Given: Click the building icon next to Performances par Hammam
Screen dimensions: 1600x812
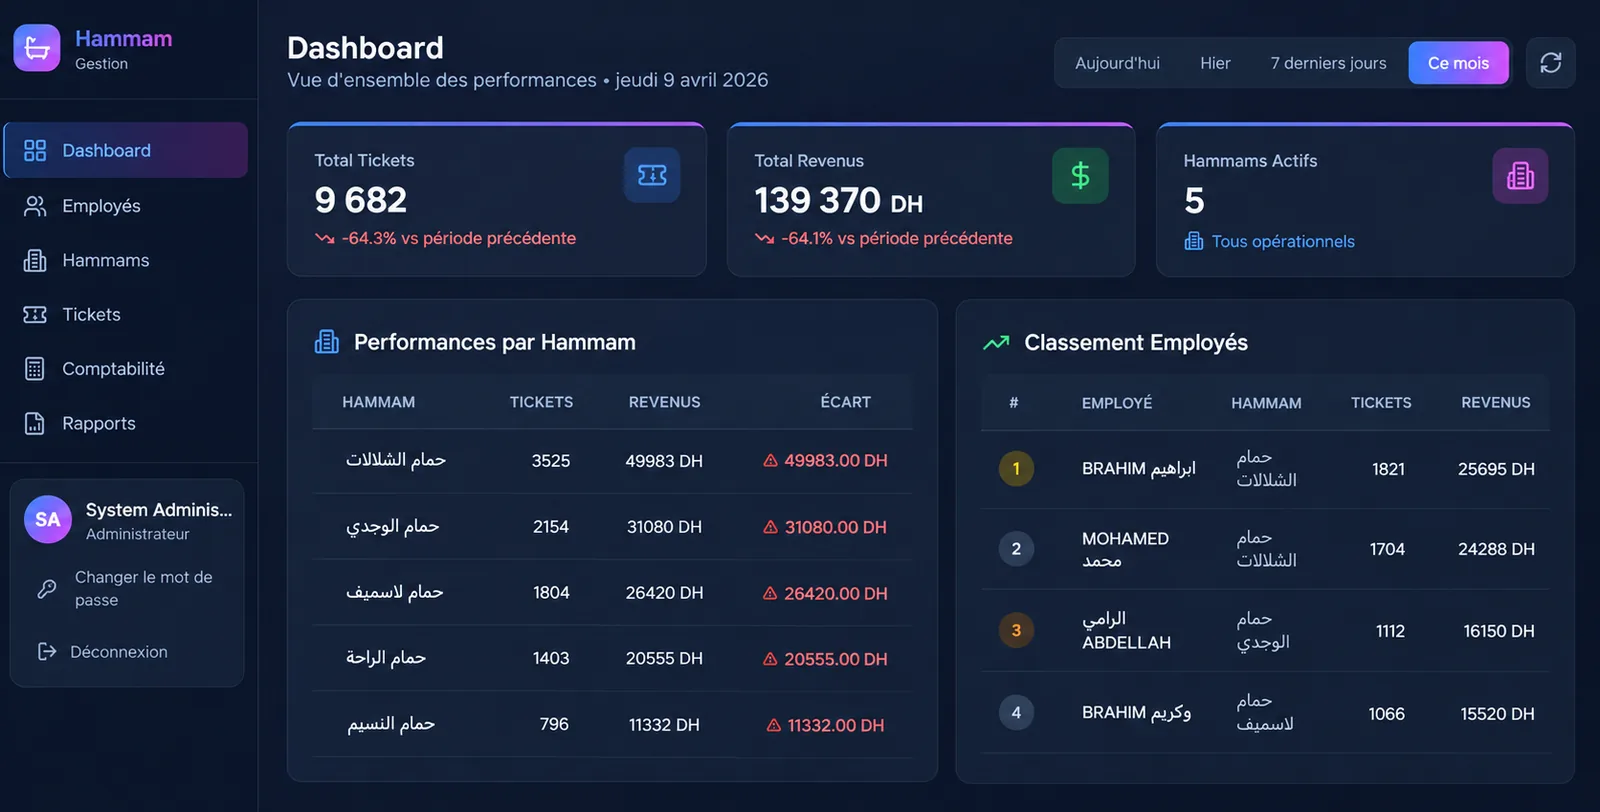Looking at the screenshot, I should pyautogui.click(x=327, y=342).
